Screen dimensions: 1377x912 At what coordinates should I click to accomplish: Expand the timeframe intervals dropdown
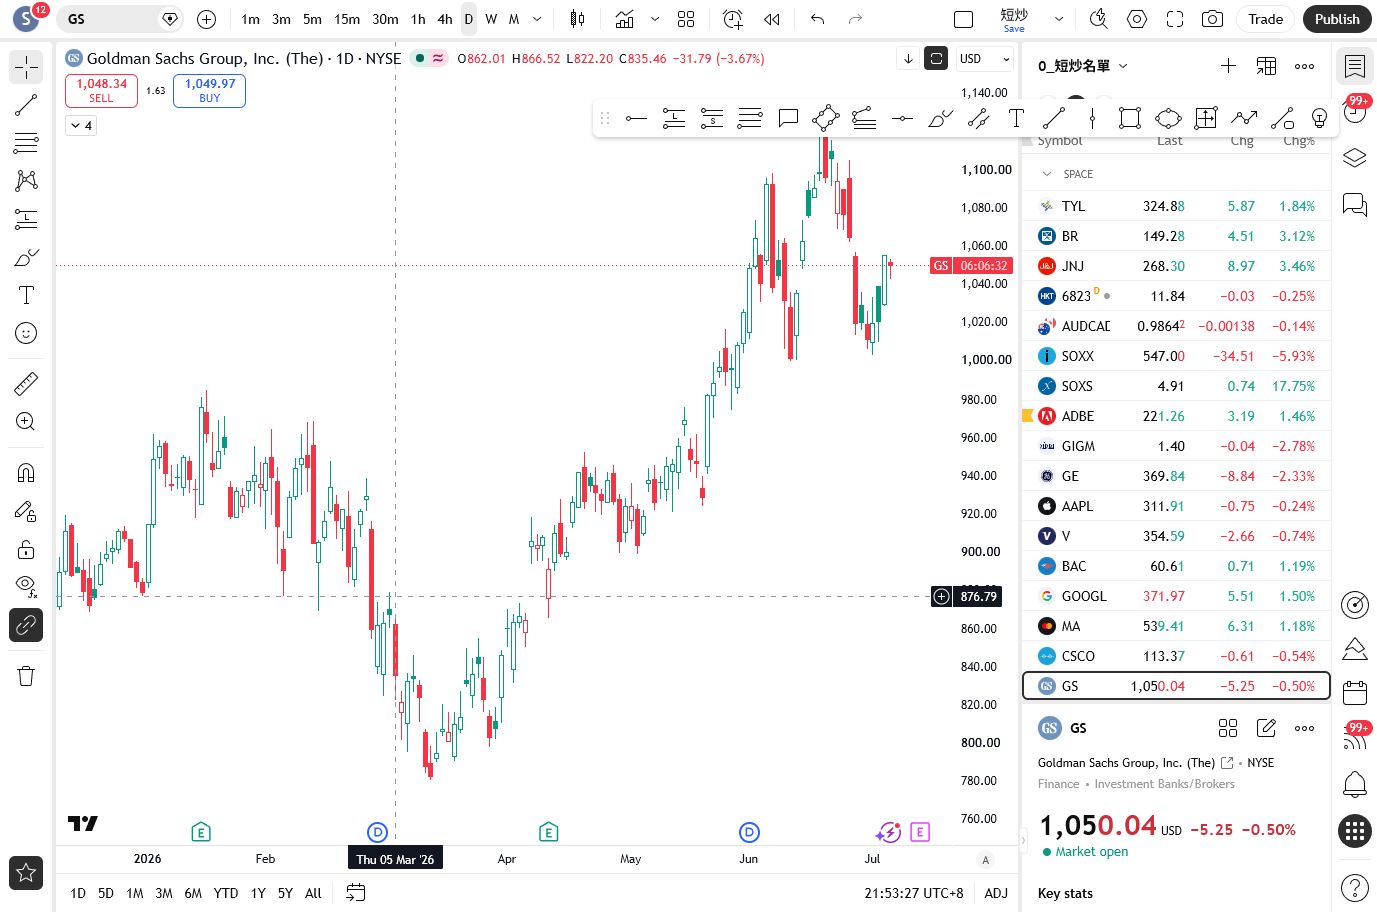(537, 19)
